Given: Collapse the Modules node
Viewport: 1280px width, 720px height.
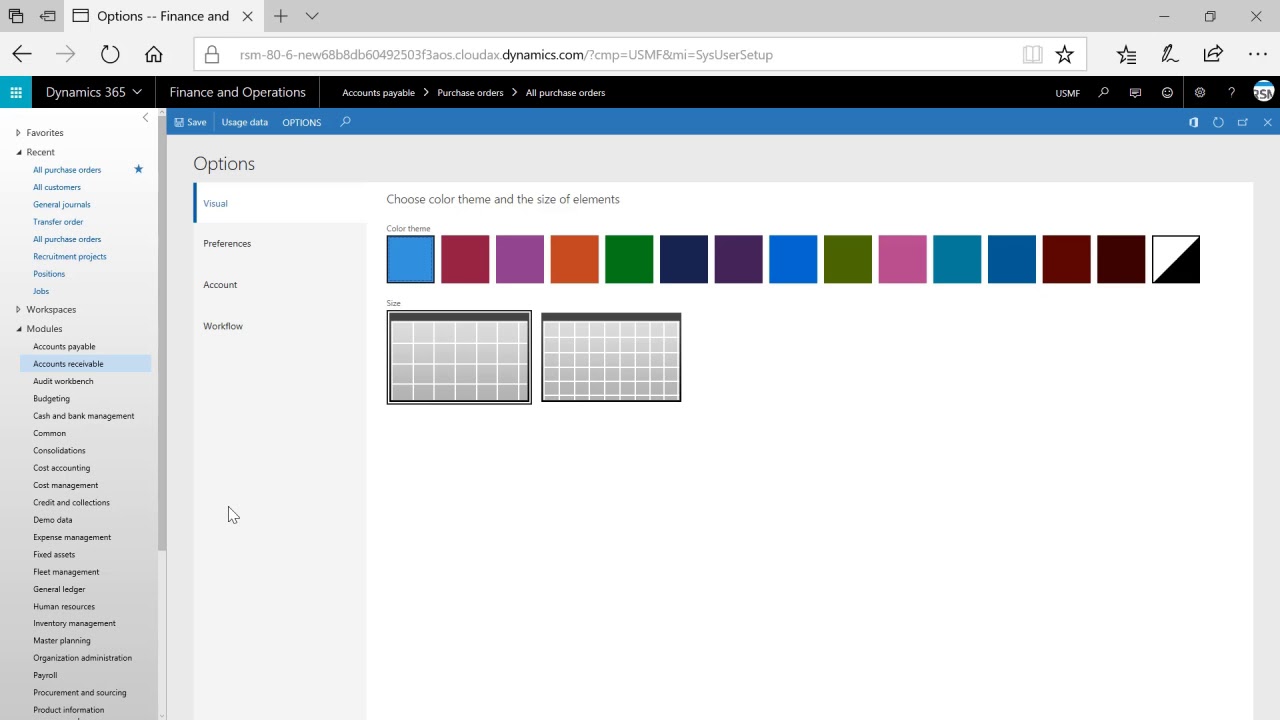Looking at the screenshot, I should (18, 328).
